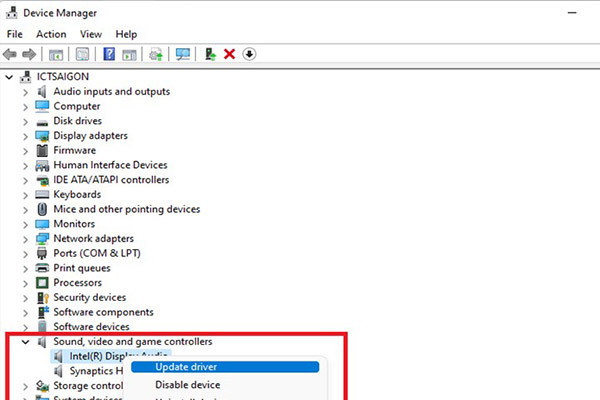This screenshot has width=600, height=400.
Task: Expand the Display adapters category
Action: pyautogui.click(x=25, y=136)
